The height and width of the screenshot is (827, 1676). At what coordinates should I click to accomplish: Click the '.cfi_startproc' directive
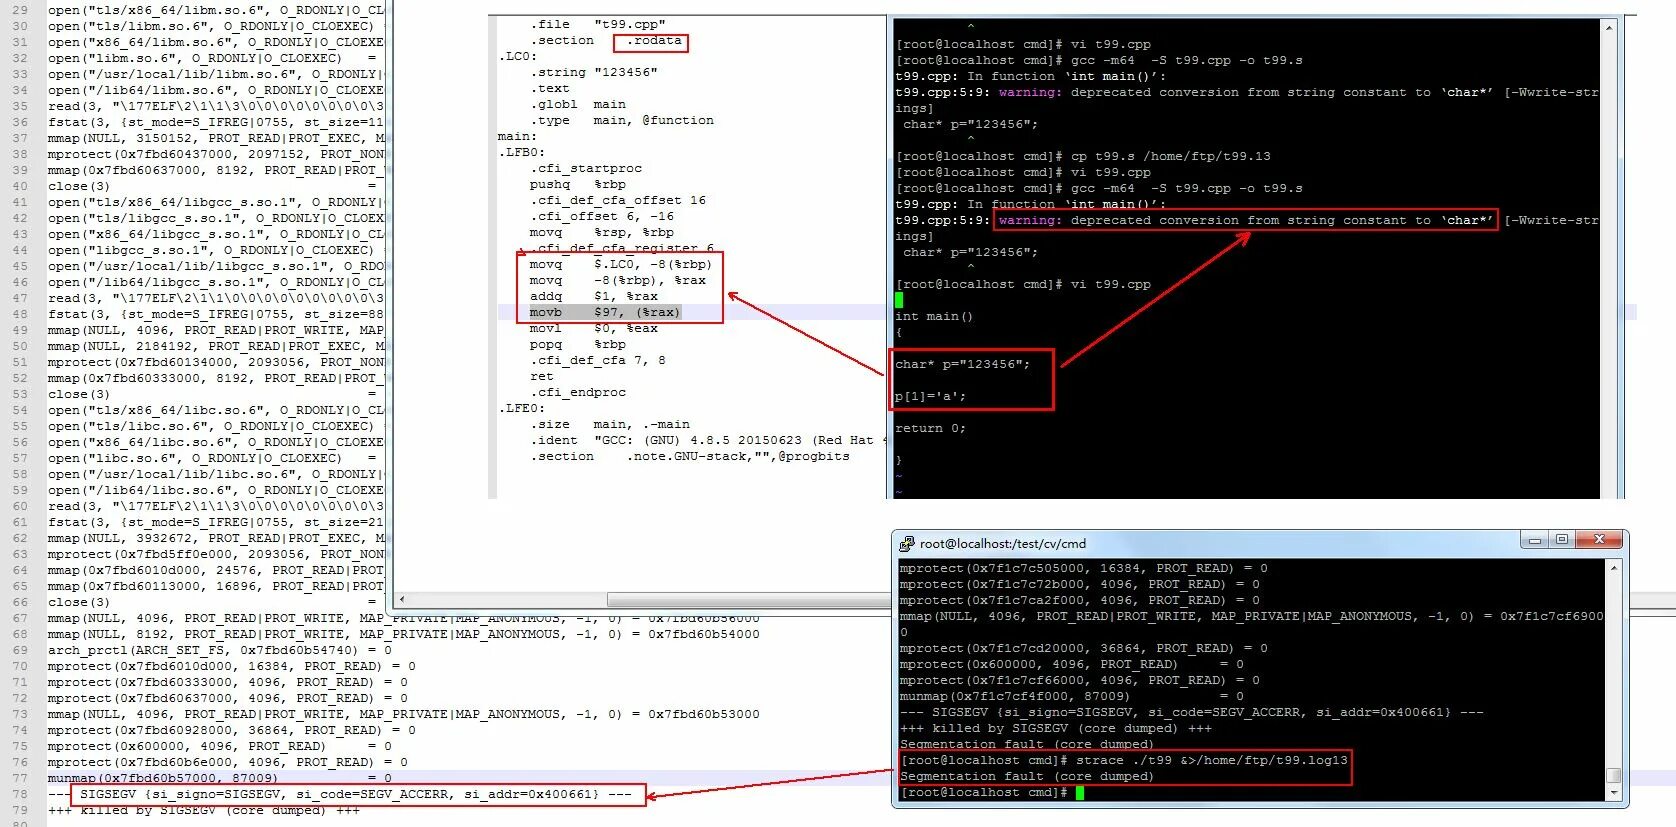586,168
